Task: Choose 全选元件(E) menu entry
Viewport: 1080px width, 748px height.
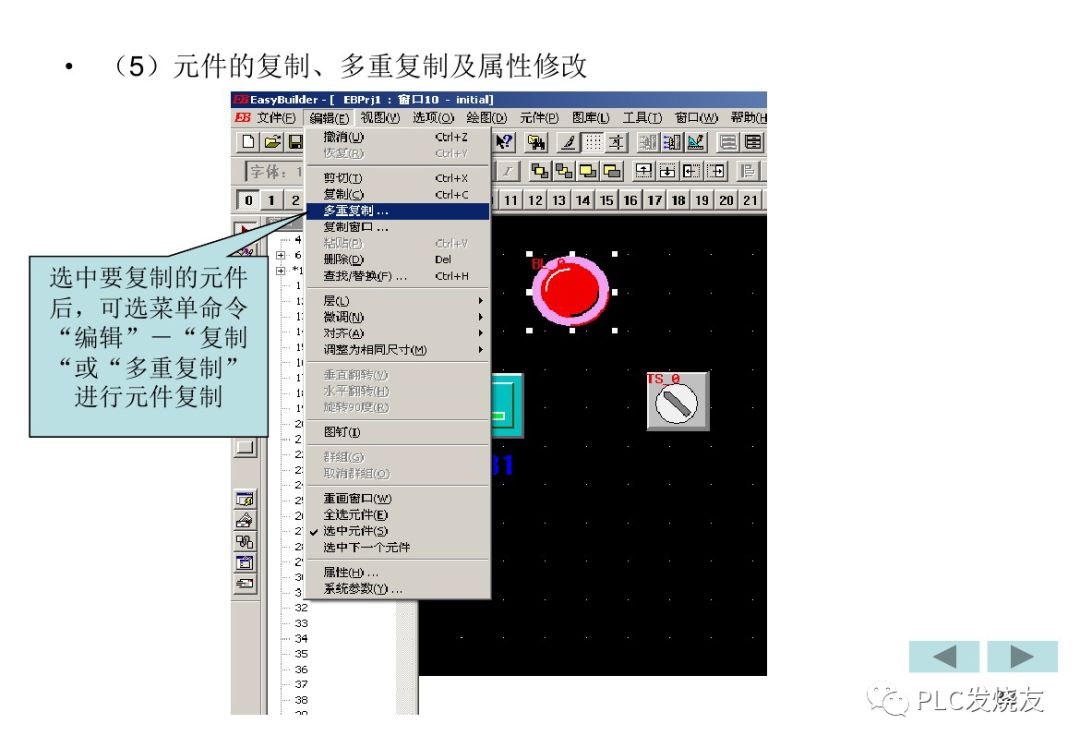Action: point(398,515)
